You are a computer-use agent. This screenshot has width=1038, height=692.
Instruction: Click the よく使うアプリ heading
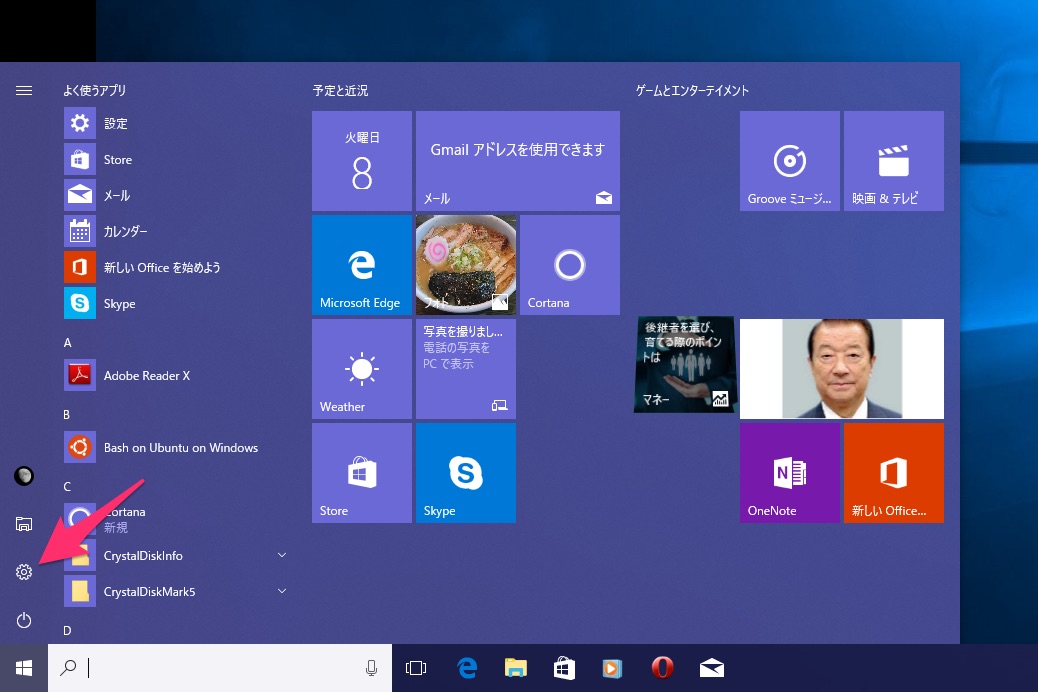tap(95, 91)
